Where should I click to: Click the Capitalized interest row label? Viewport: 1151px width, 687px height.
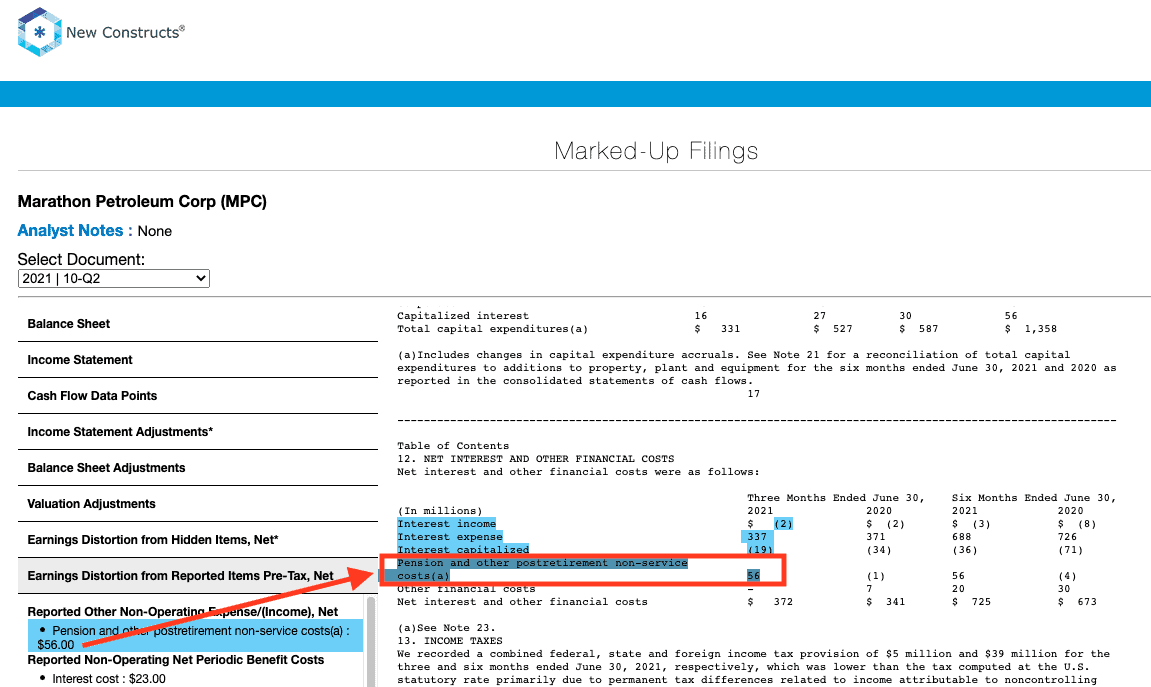click(463, 316)
